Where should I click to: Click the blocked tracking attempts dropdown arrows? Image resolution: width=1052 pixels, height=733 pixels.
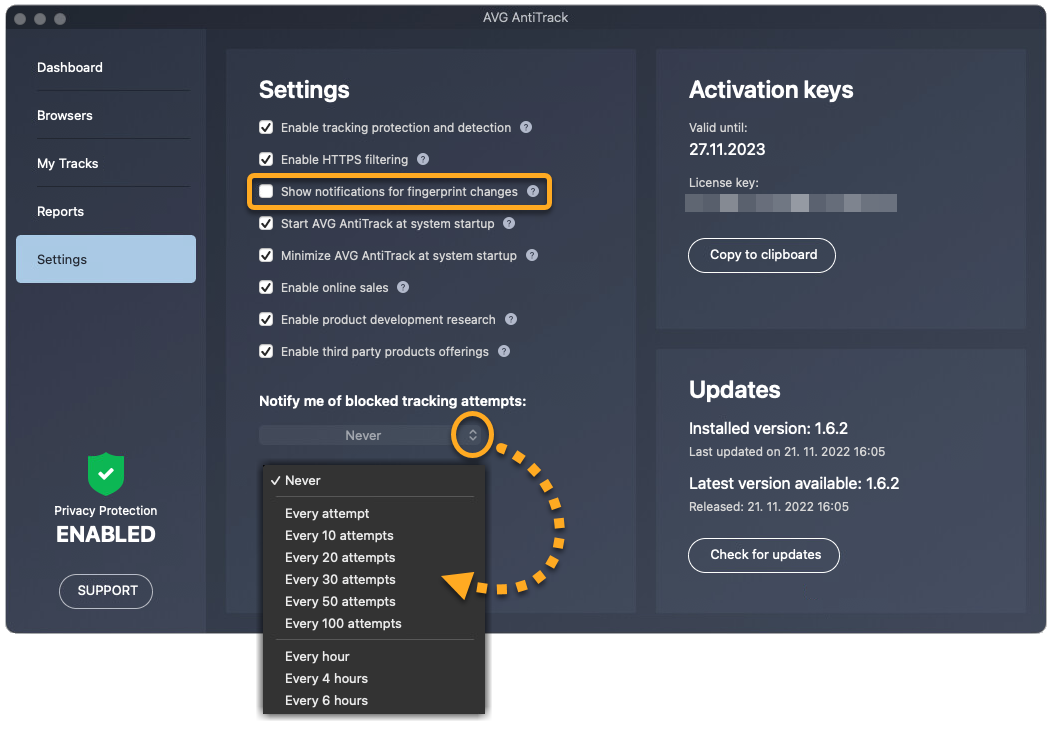point(473,435)
